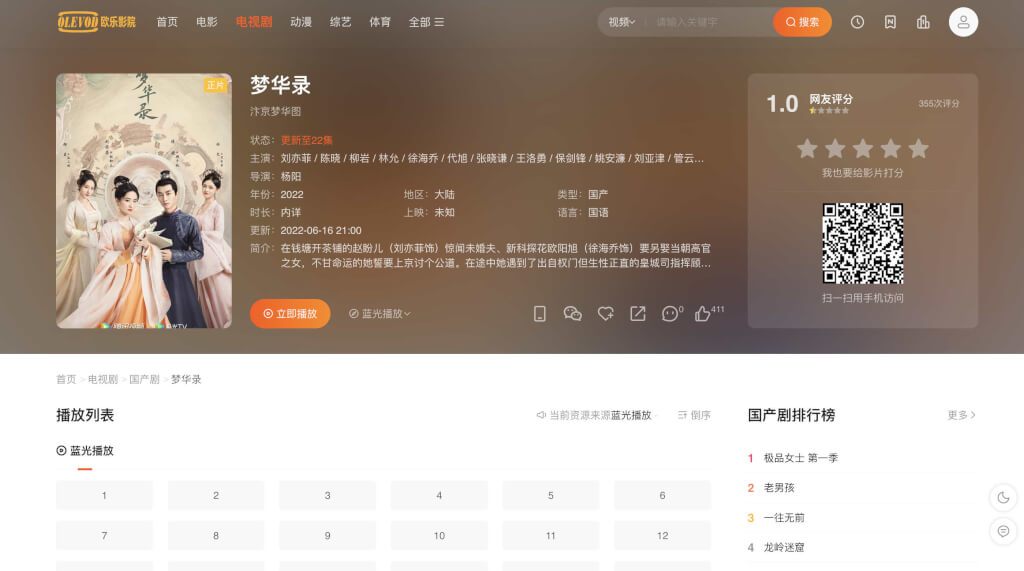Play episode 2
This screenshot has width=1024, height=571.
pos(216,495)
